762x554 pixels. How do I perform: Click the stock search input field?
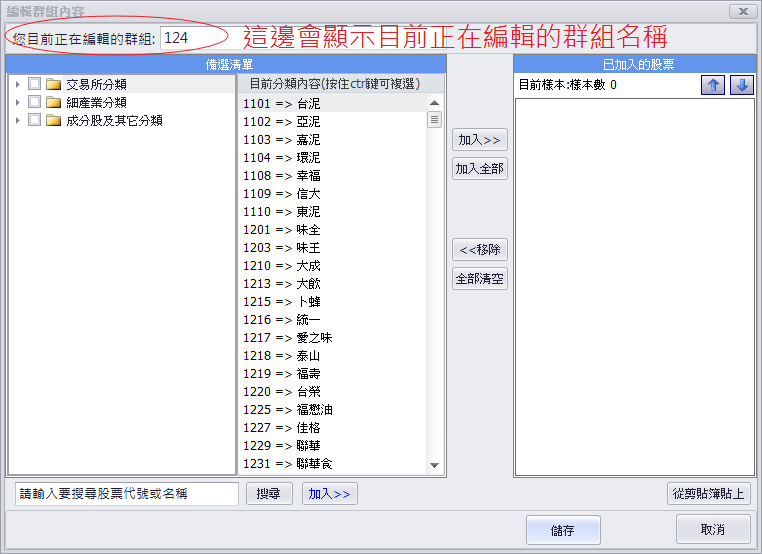point(127,494)
